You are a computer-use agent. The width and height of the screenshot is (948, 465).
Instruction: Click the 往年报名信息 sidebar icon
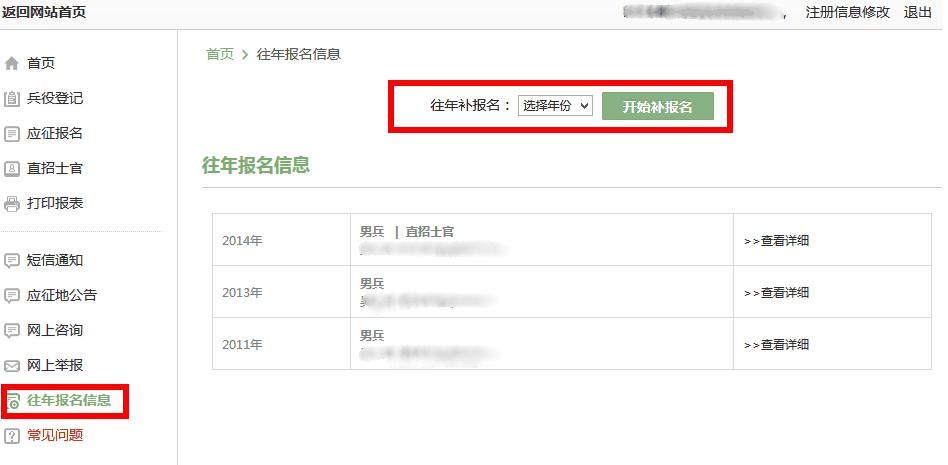click(12, 401)
